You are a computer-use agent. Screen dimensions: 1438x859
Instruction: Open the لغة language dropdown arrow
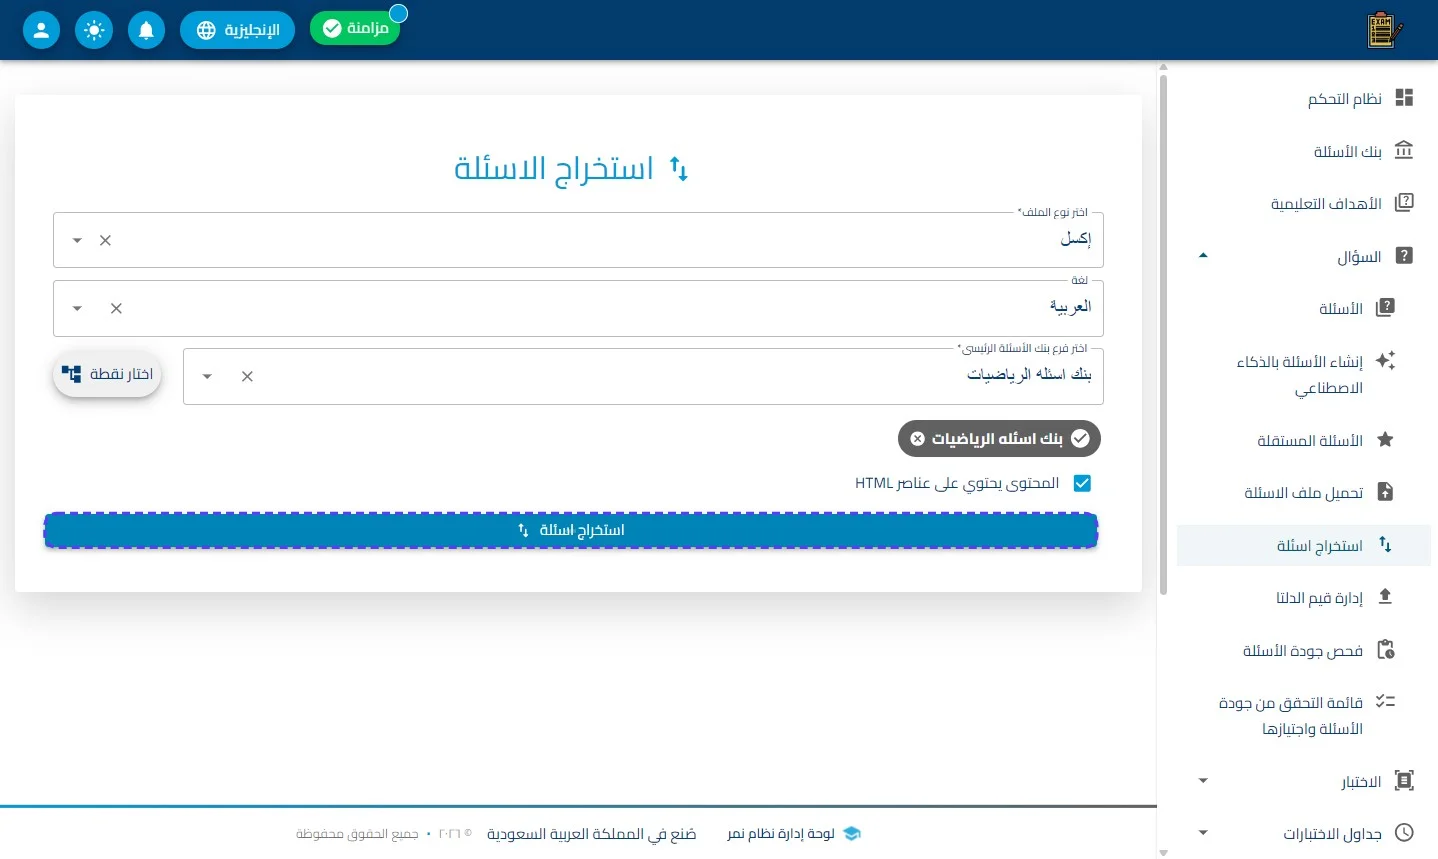click(x=77, y=308)
